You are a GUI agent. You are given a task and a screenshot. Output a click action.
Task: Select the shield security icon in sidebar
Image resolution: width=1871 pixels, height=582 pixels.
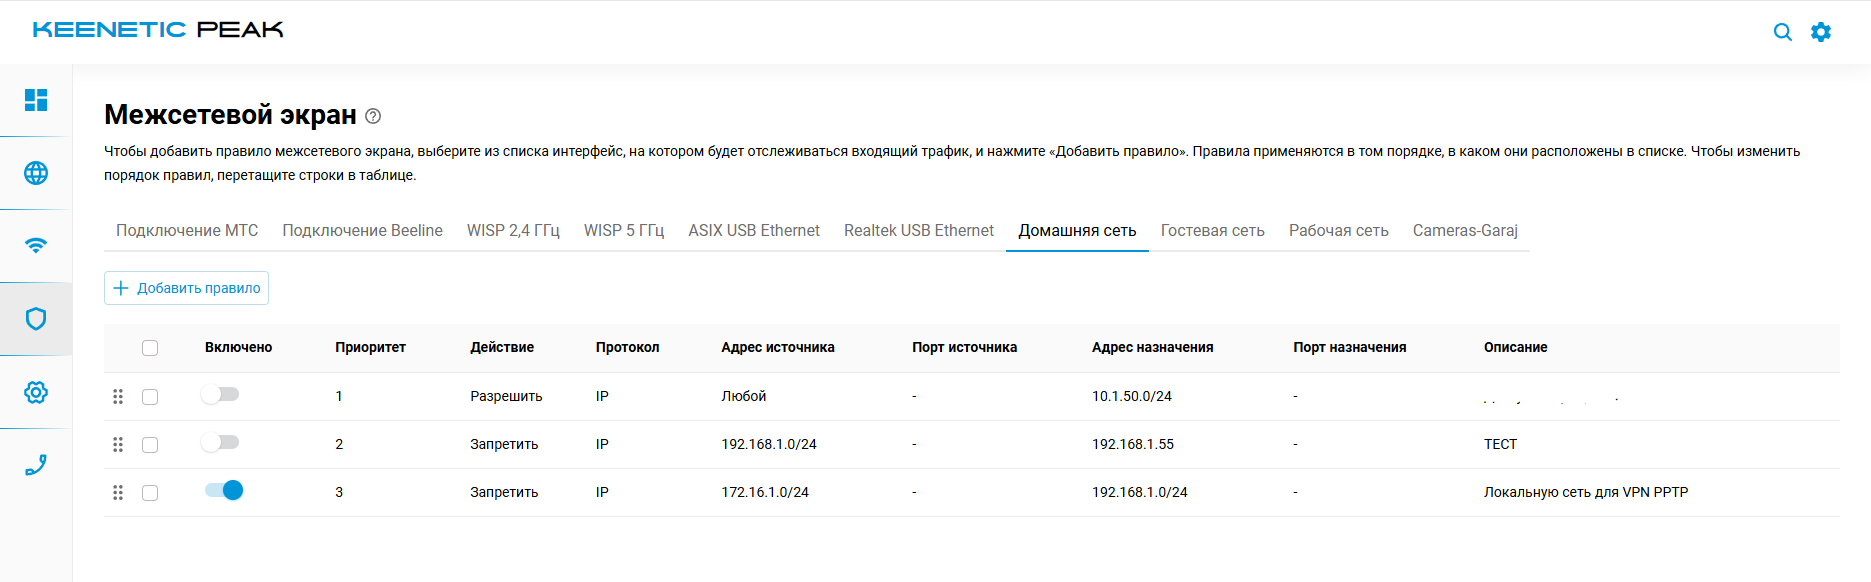pyautogui.click(x=36, y=319)
